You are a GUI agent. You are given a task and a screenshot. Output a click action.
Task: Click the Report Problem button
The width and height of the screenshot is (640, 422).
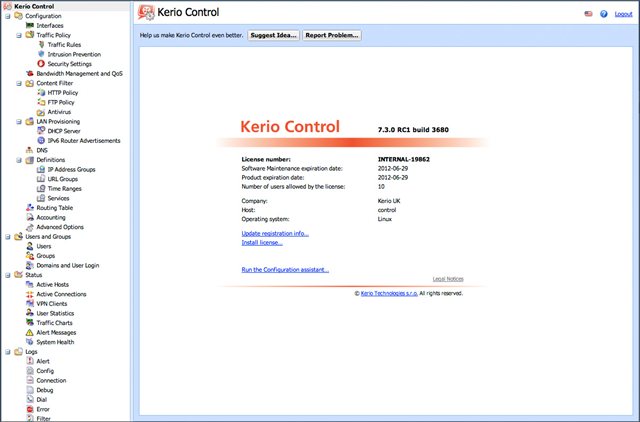point(332,35)
